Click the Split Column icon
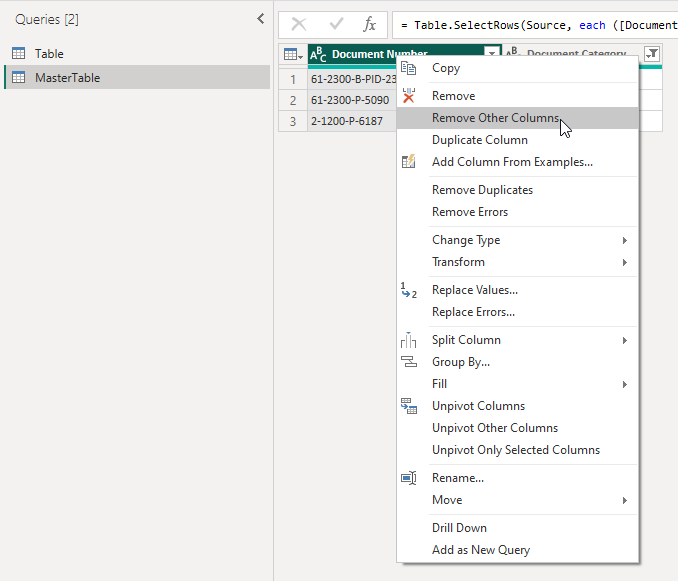 point(409,340)
